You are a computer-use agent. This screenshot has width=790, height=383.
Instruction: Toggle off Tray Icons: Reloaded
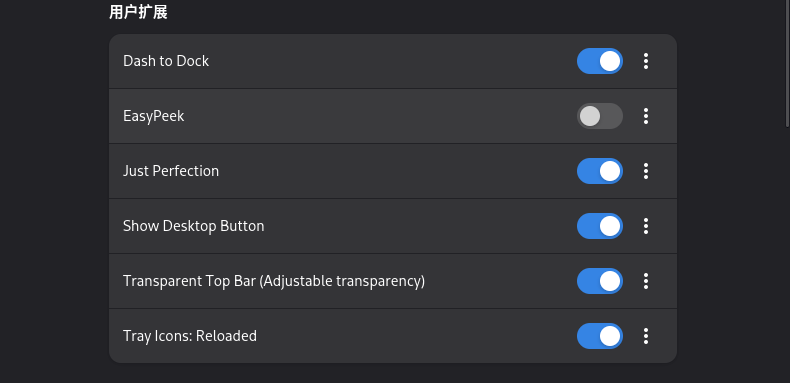pyautogui.click(x=600, y=336)
